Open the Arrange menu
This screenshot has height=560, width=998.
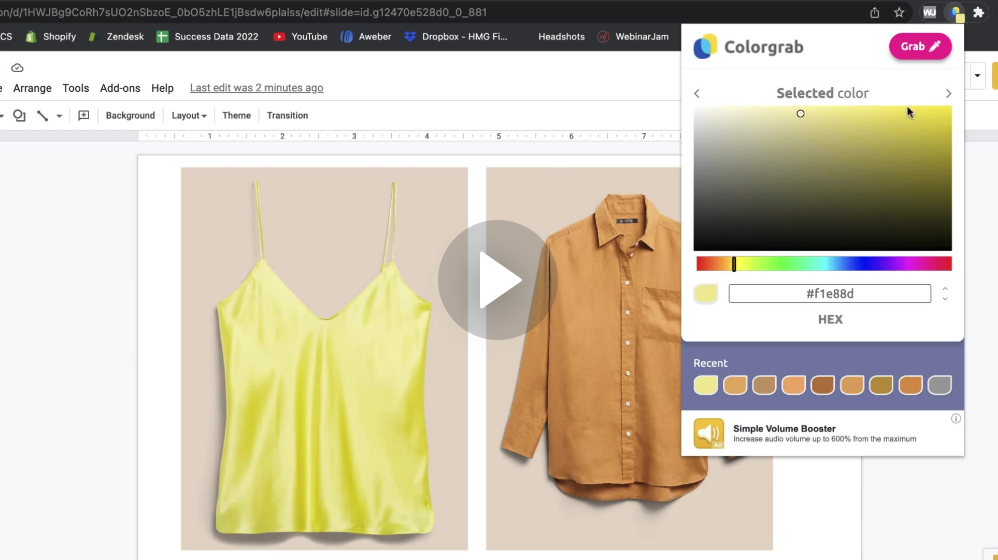[32, 88]
